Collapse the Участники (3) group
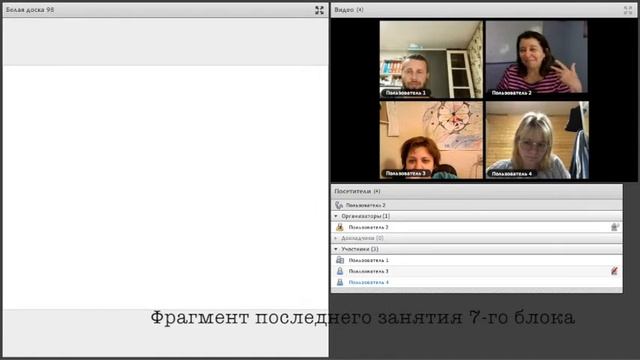Image resolution: width=640 pixels, height=360 pixels. point(336,249)
